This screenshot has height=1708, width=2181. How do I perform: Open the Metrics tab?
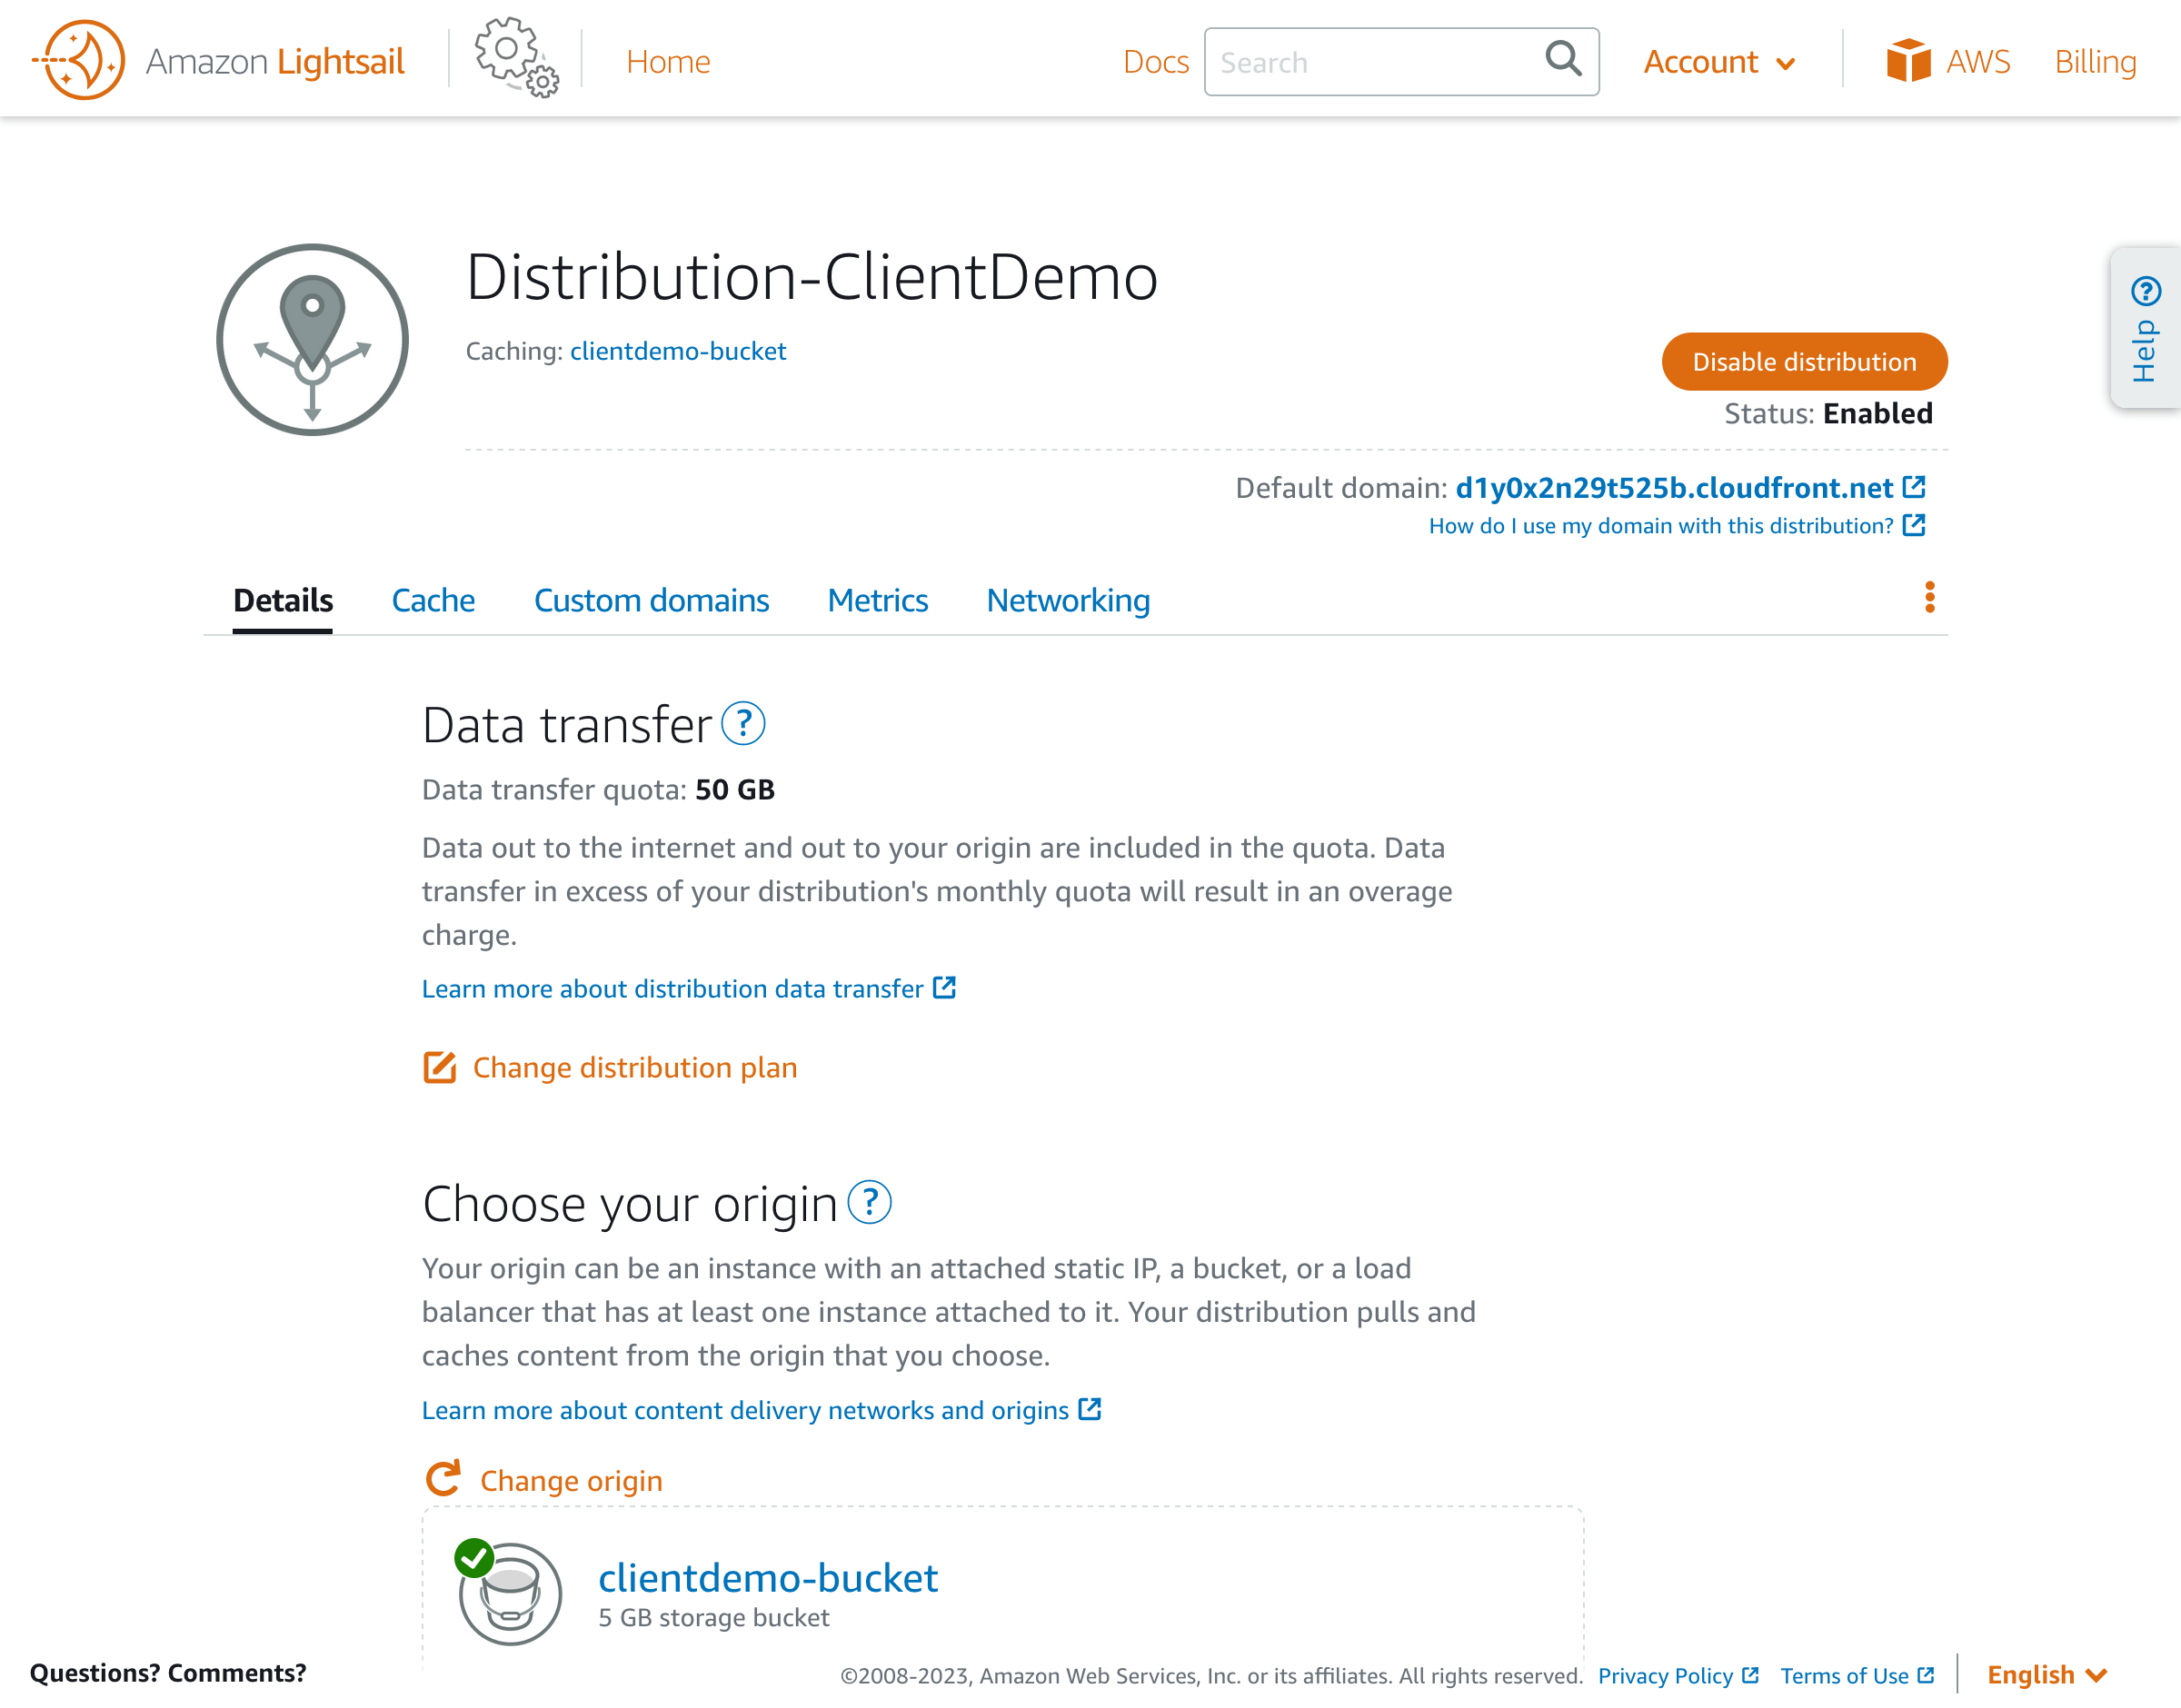877,600
